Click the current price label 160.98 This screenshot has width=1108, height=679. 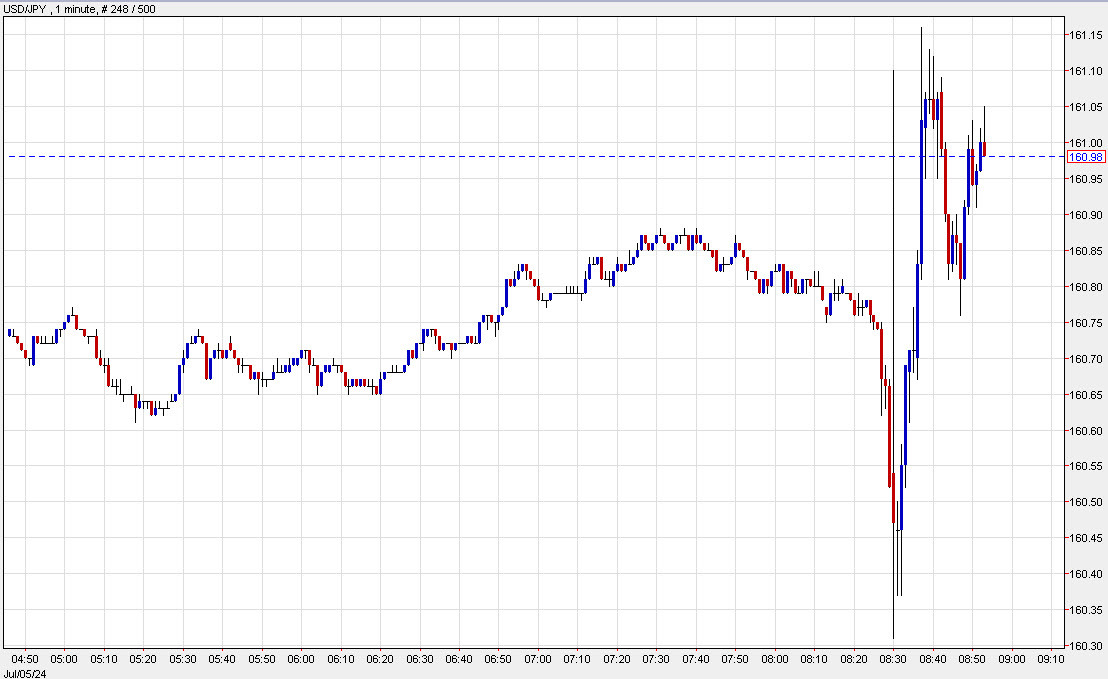[1085, 157]
